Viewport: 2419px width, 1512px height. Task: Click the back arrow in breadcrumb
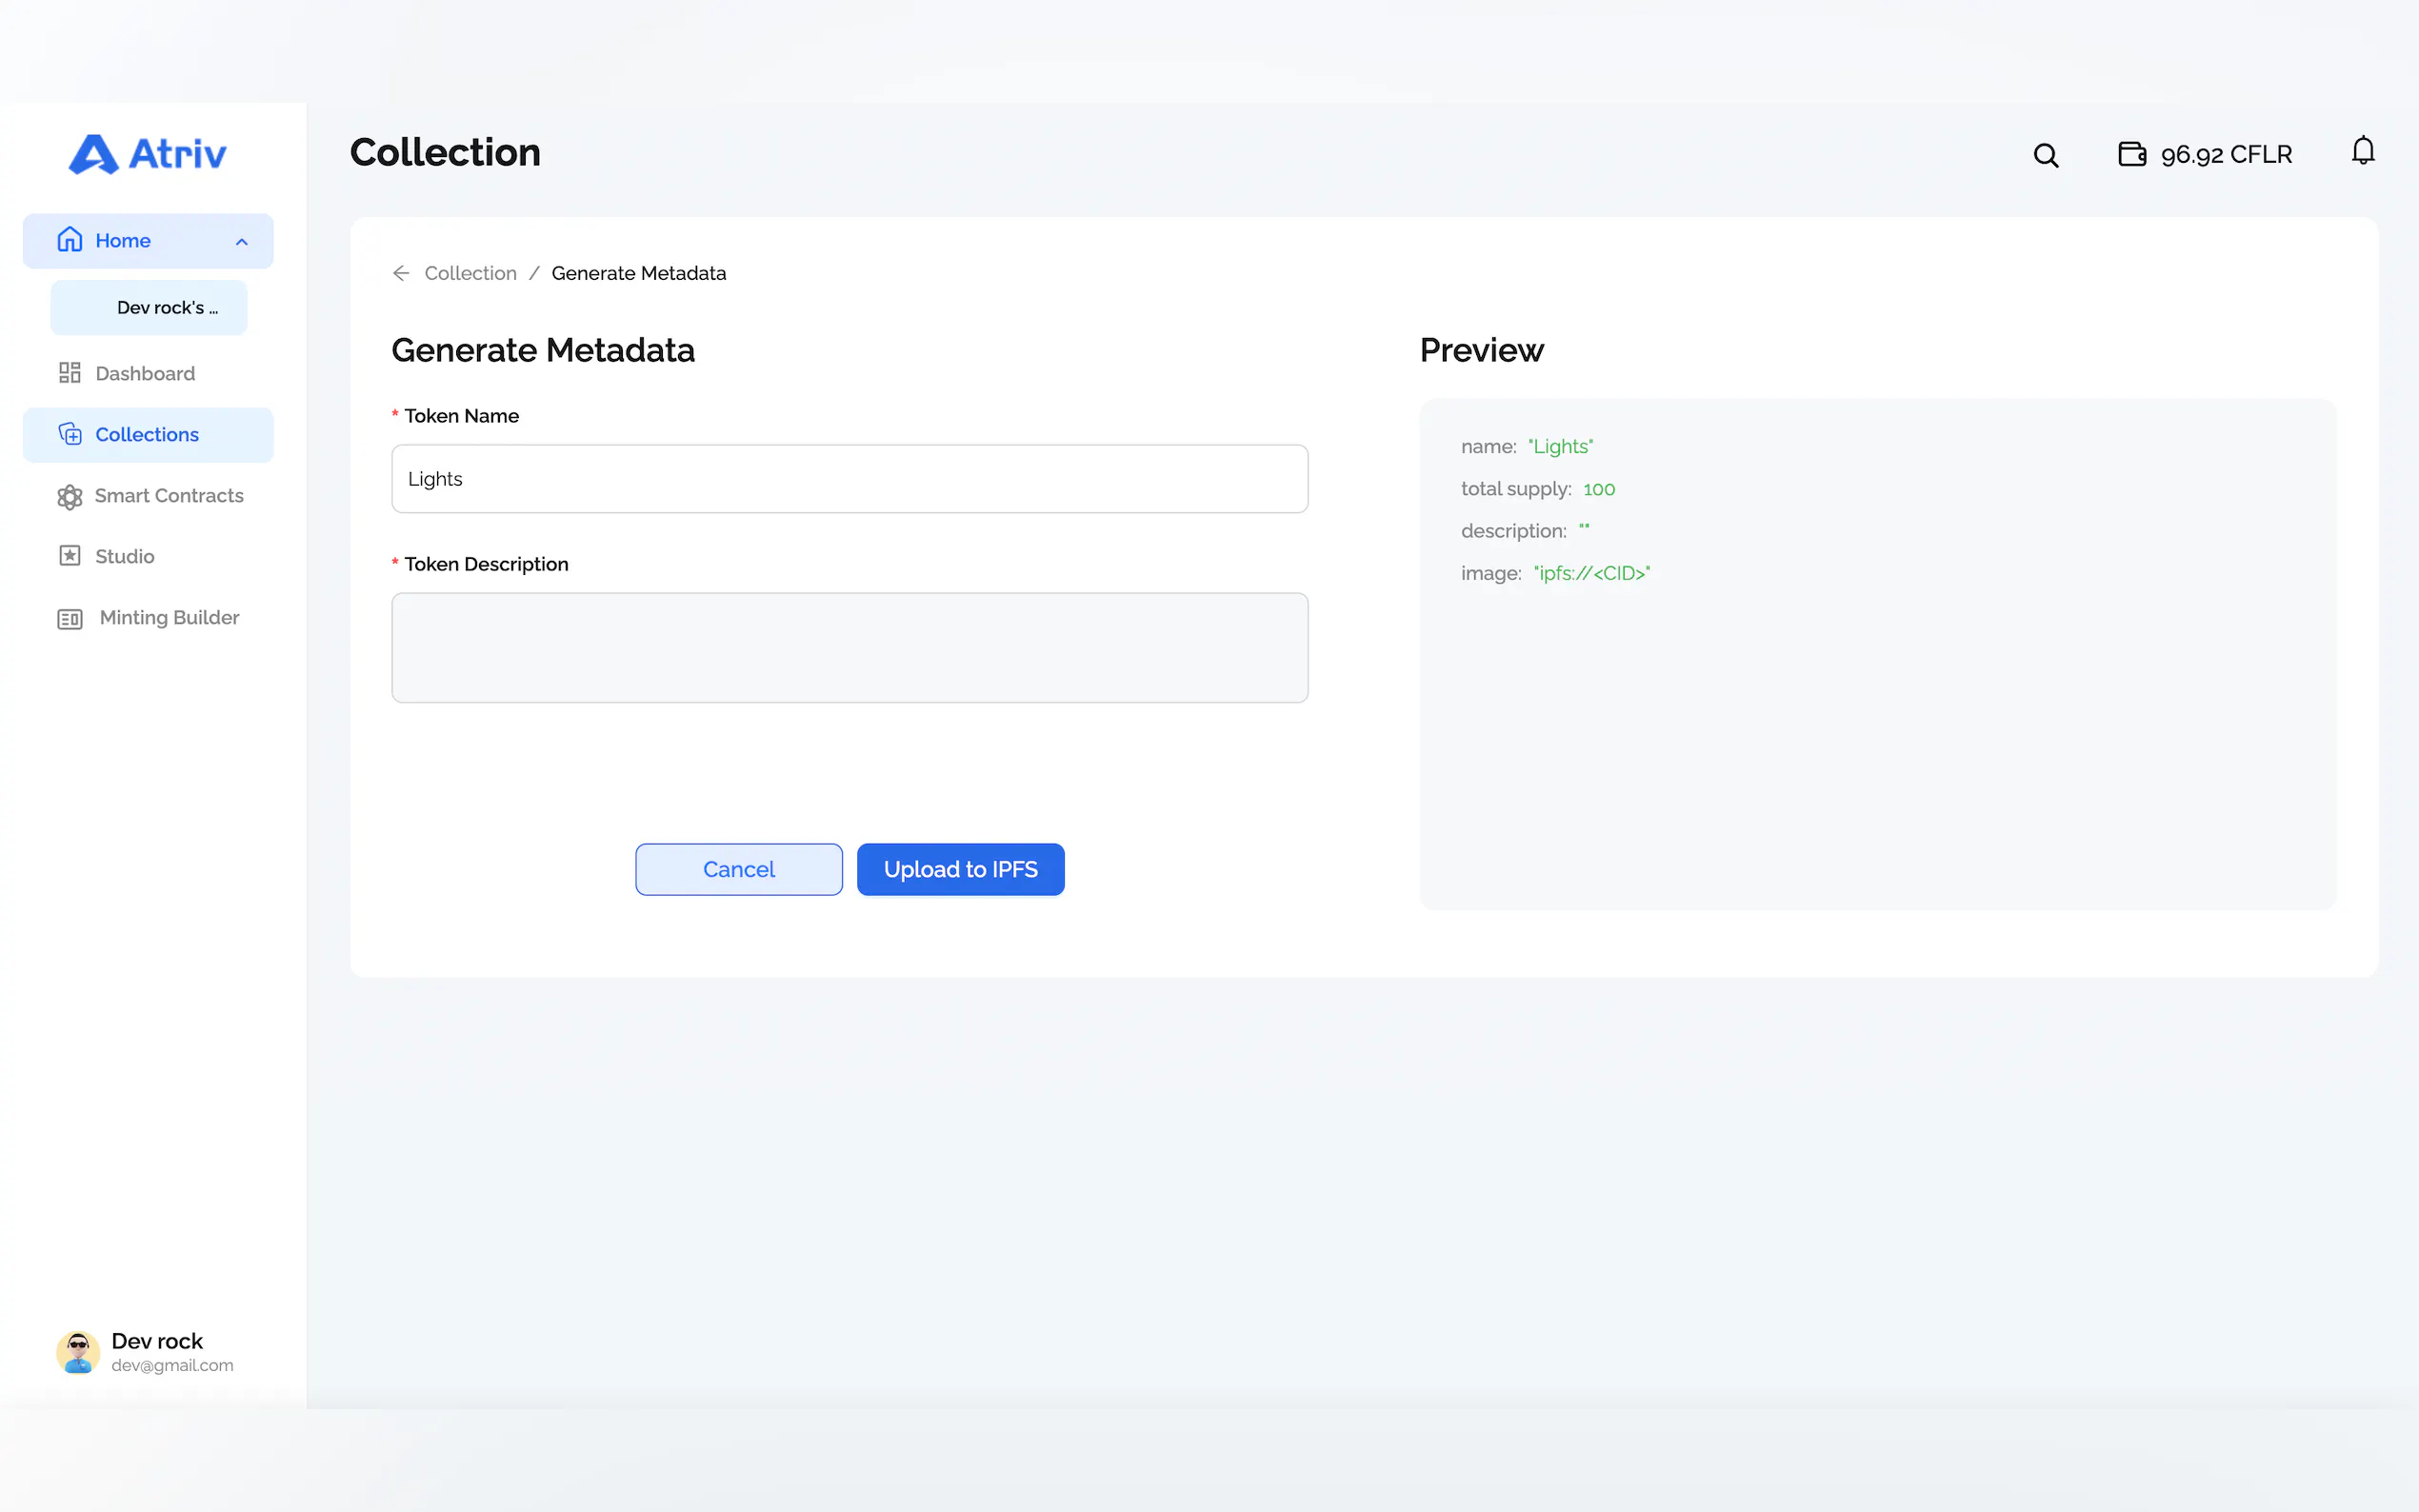[x=401, y=273]
